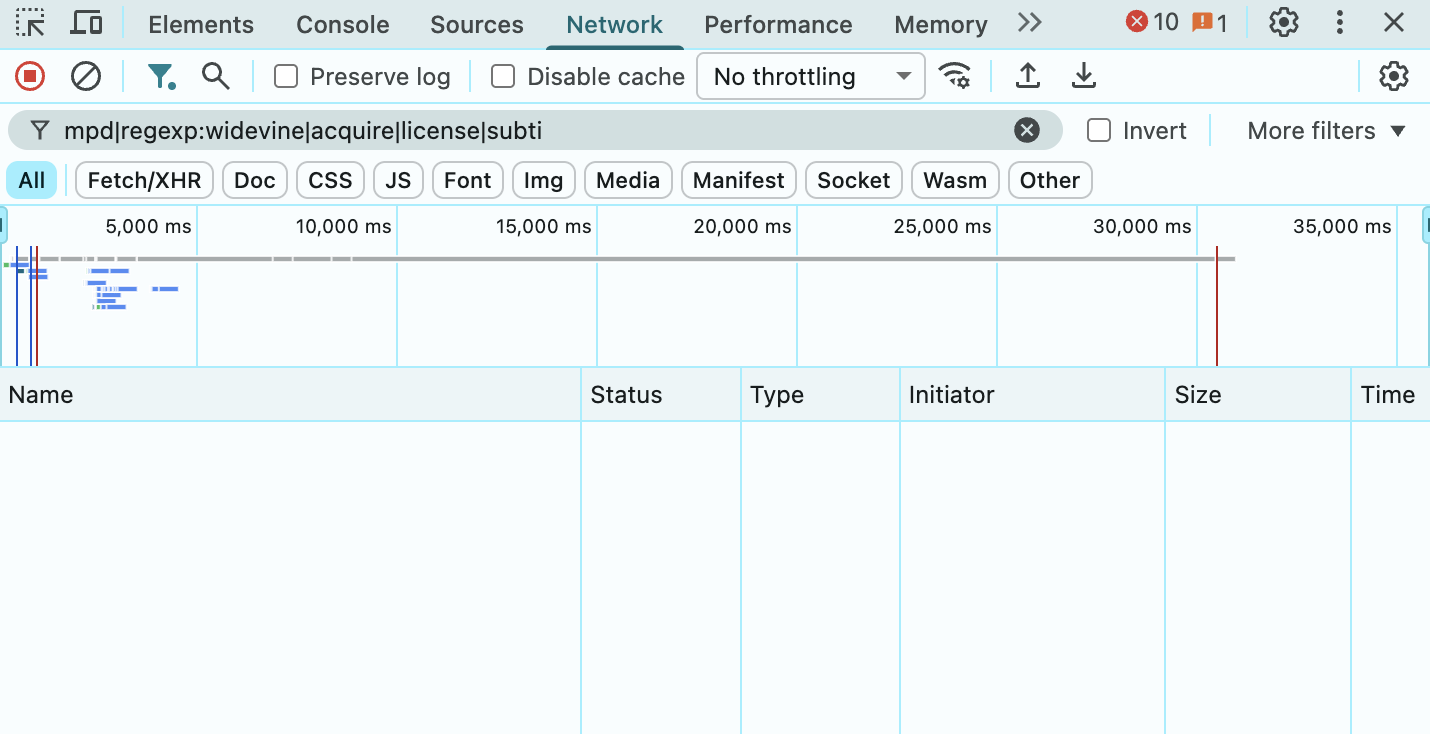Image resolution: width=1430 pixels, height=734 pixels.
Task: Enable the Preserve log checkbox
Action: tap(286, 77)
